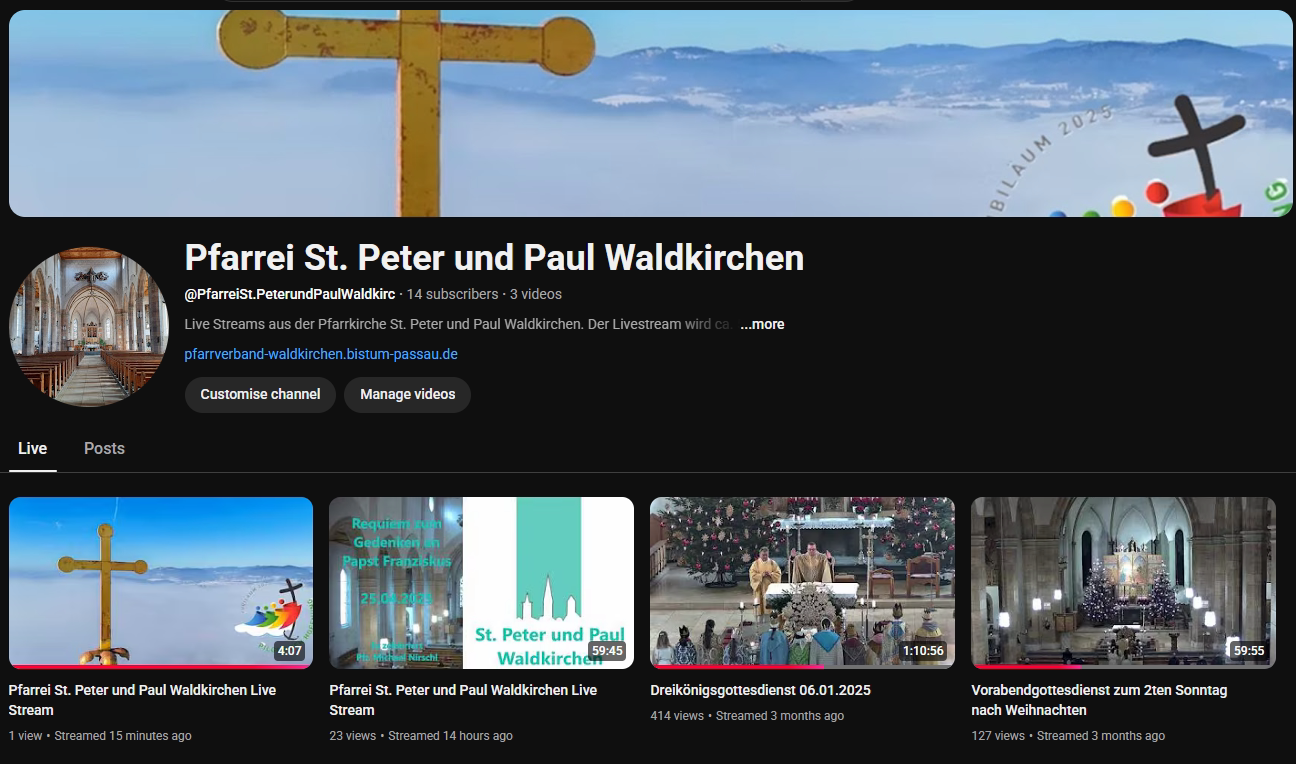Expand channel description with ...more
Screen dimensions: 1296x764
pyautogui.click(x=762, y=324)
